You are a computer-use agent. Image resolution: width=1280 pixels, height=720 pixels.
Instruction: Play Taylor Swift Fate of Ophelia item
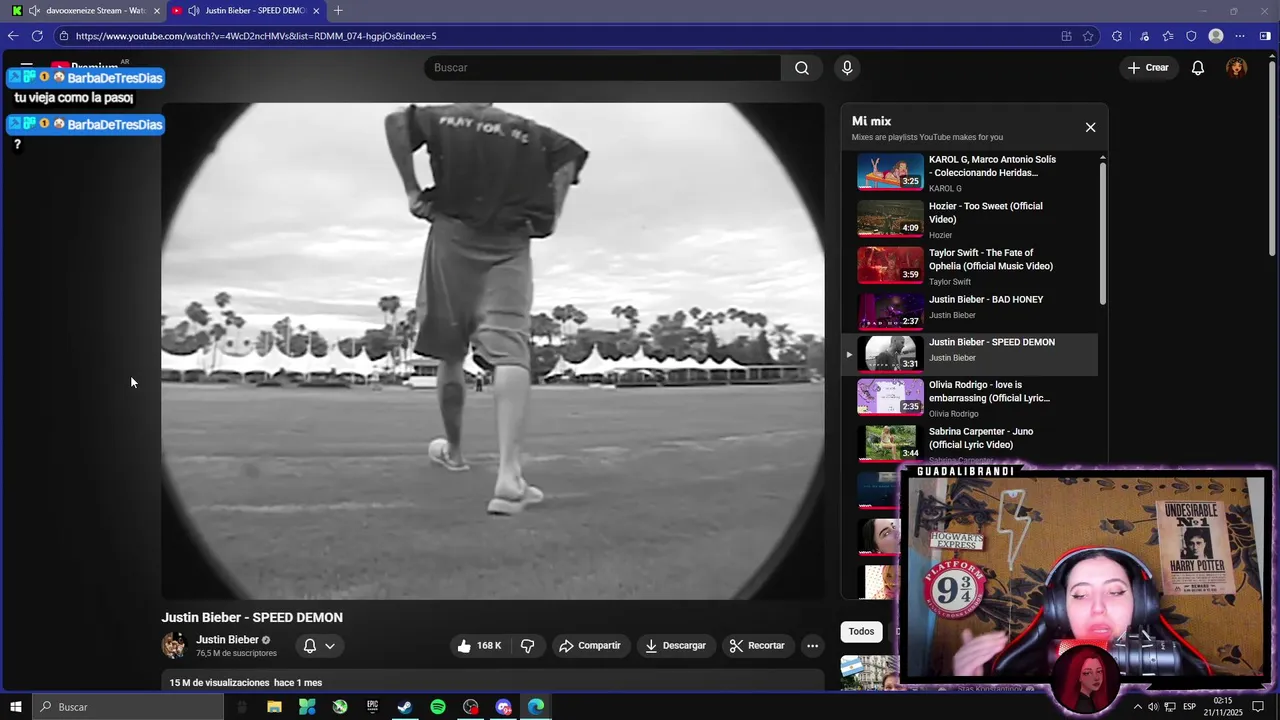coord(970,266)
